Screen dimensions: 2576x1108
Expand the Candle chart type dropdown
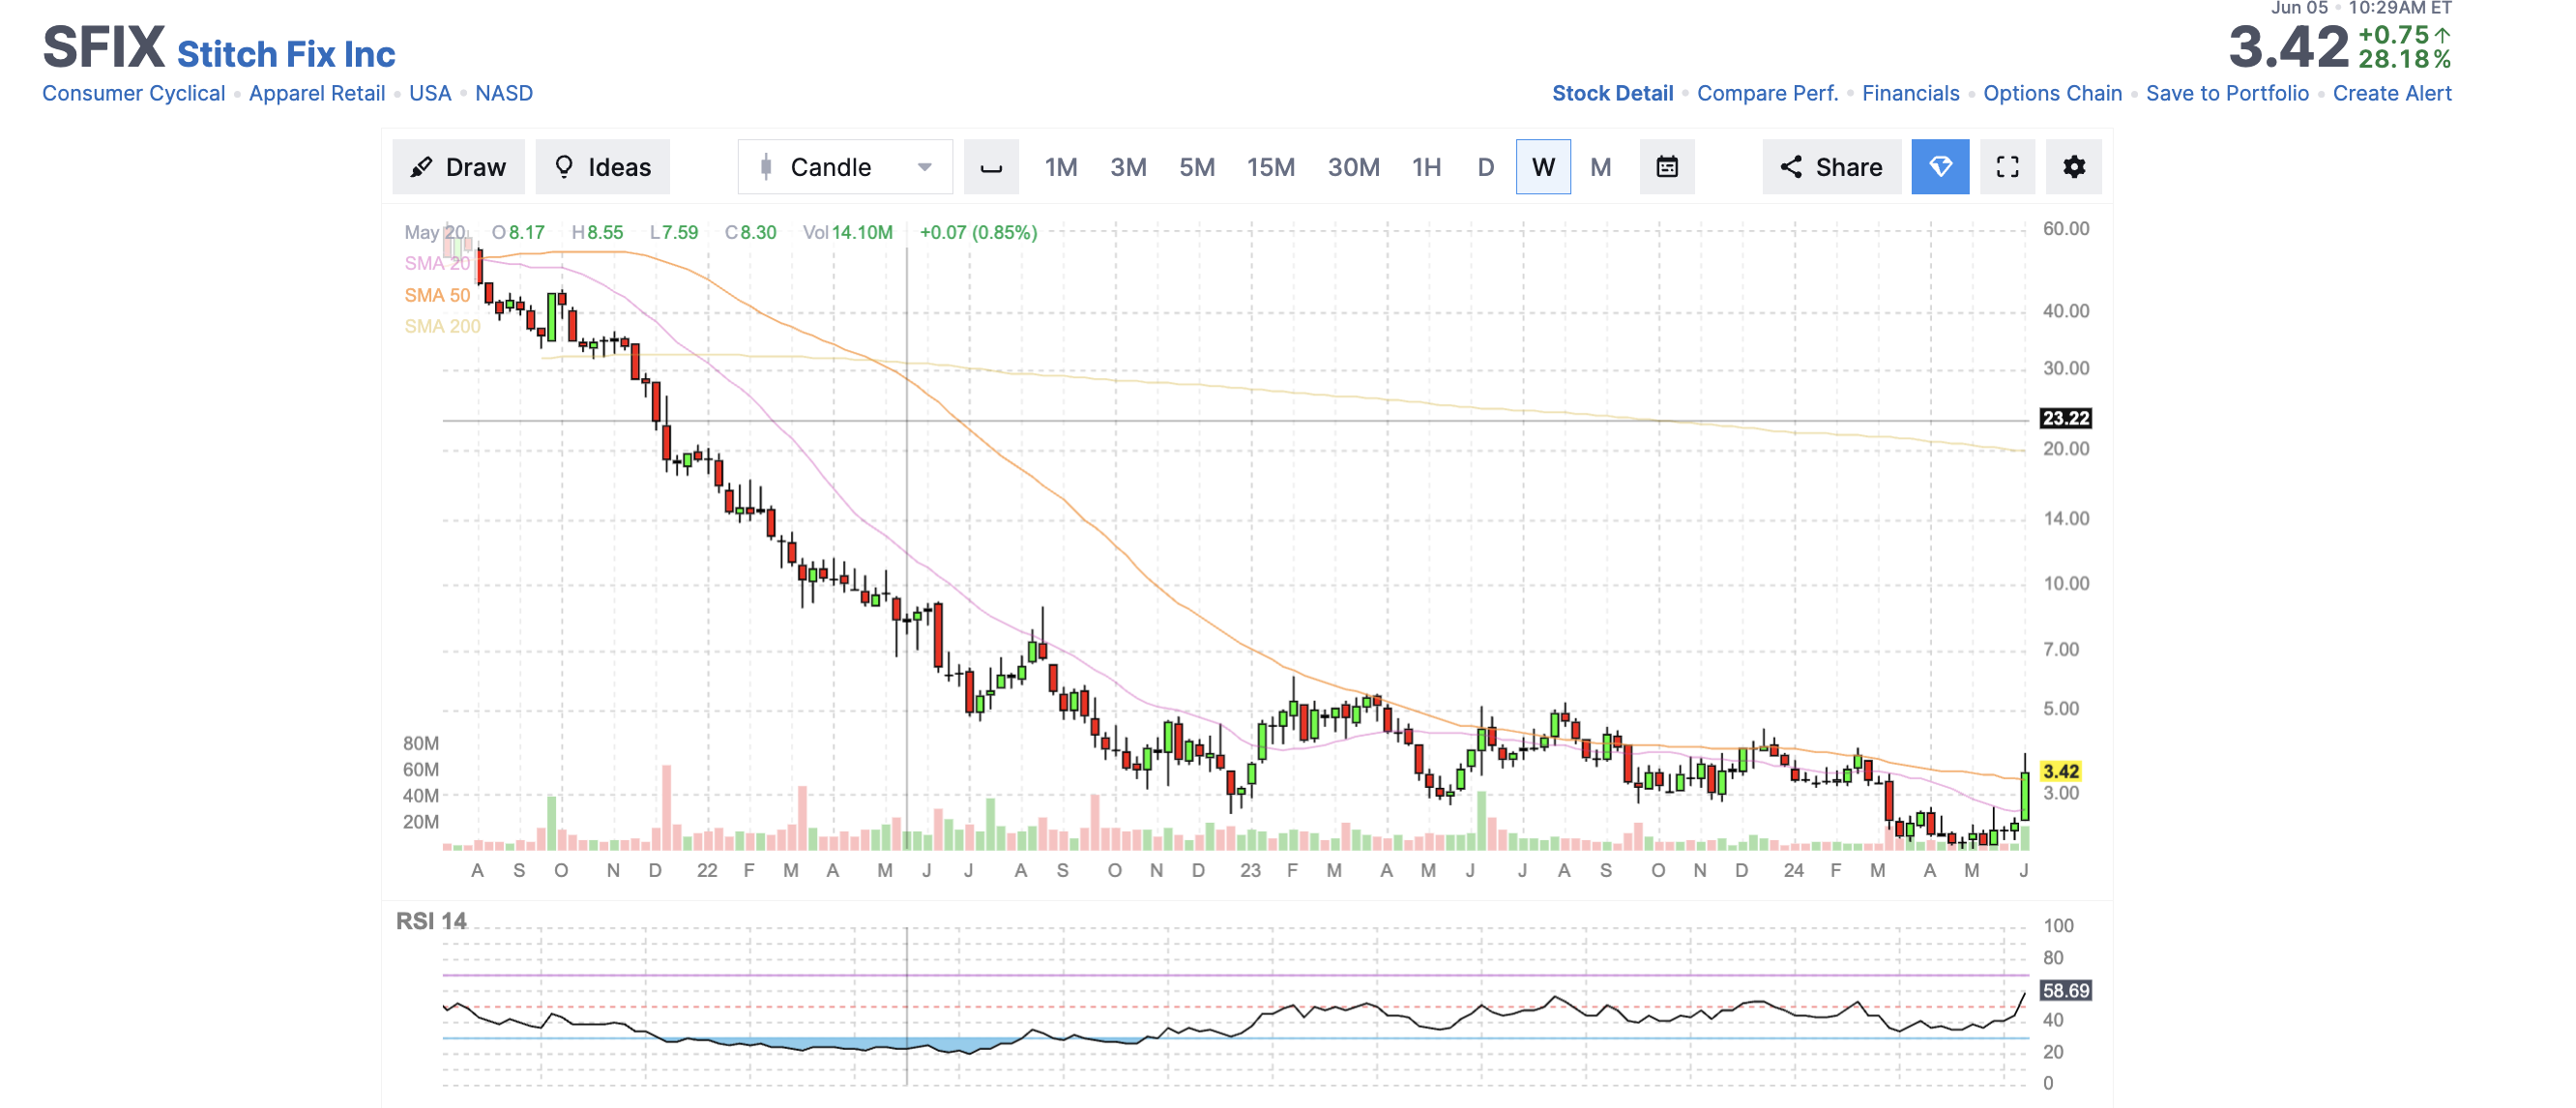coord(845,167)
